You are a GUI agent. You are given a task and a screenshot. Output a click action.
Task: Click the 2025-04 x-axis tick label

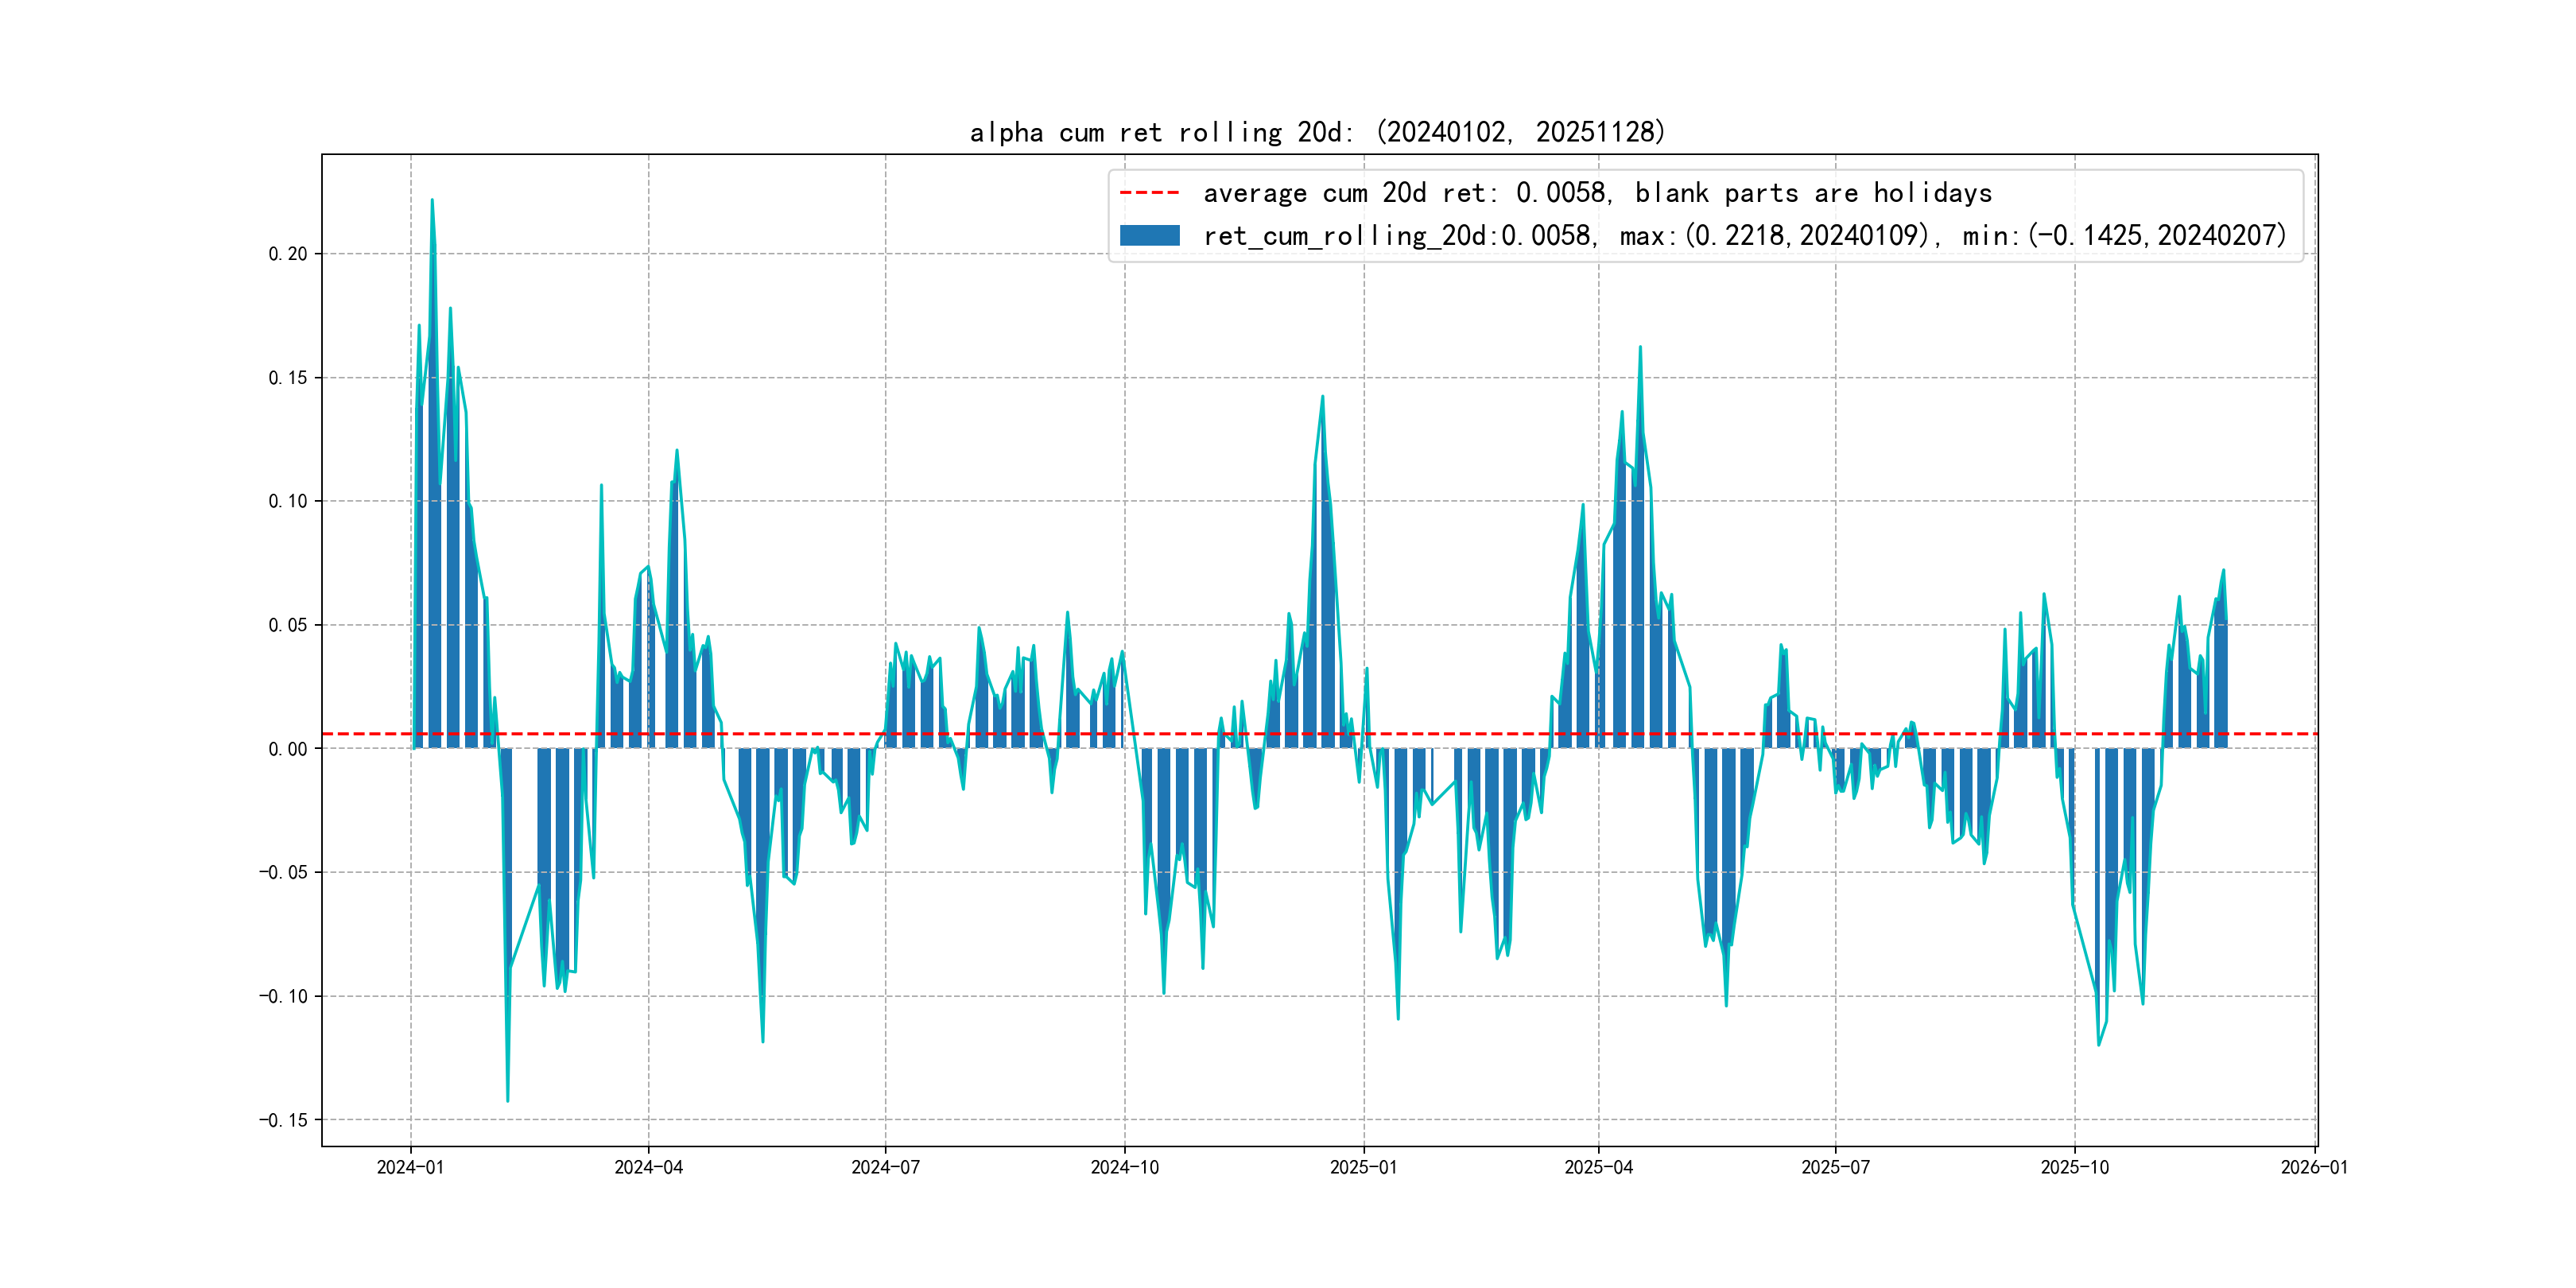[x=1598, y=1167]
